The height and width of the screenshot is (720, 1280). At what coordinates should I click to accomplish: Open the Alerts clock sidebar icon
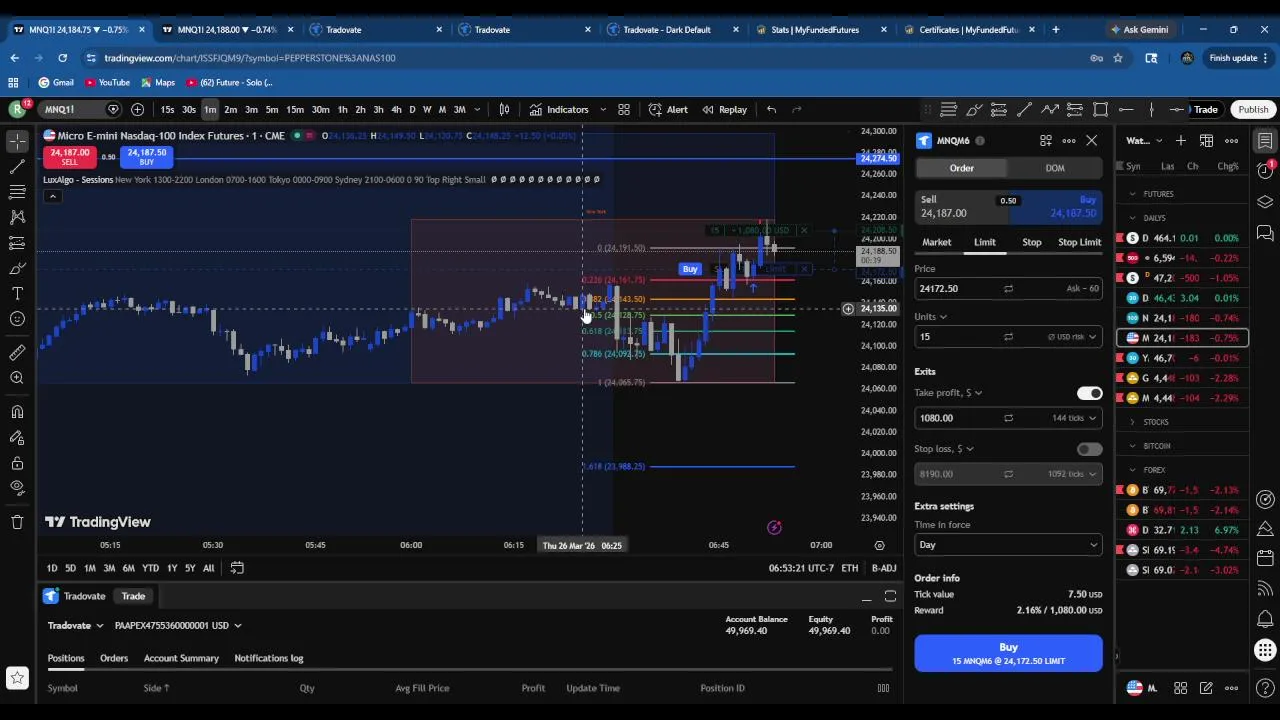[x=1265, y=172]
